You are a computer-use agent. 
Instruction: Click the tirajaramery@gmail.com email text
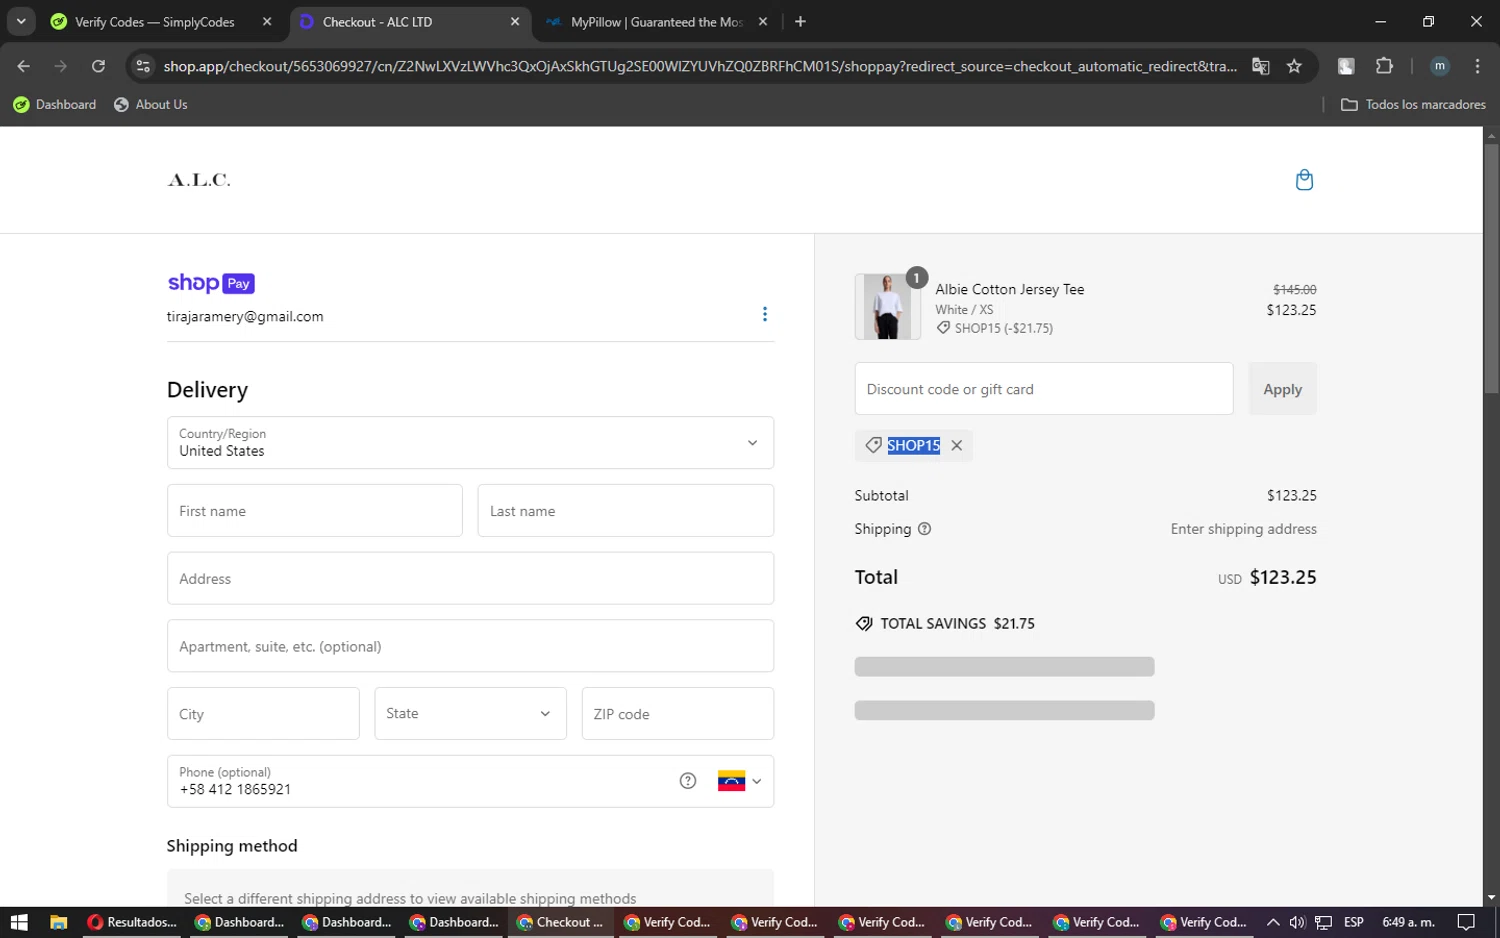point(245,317)
